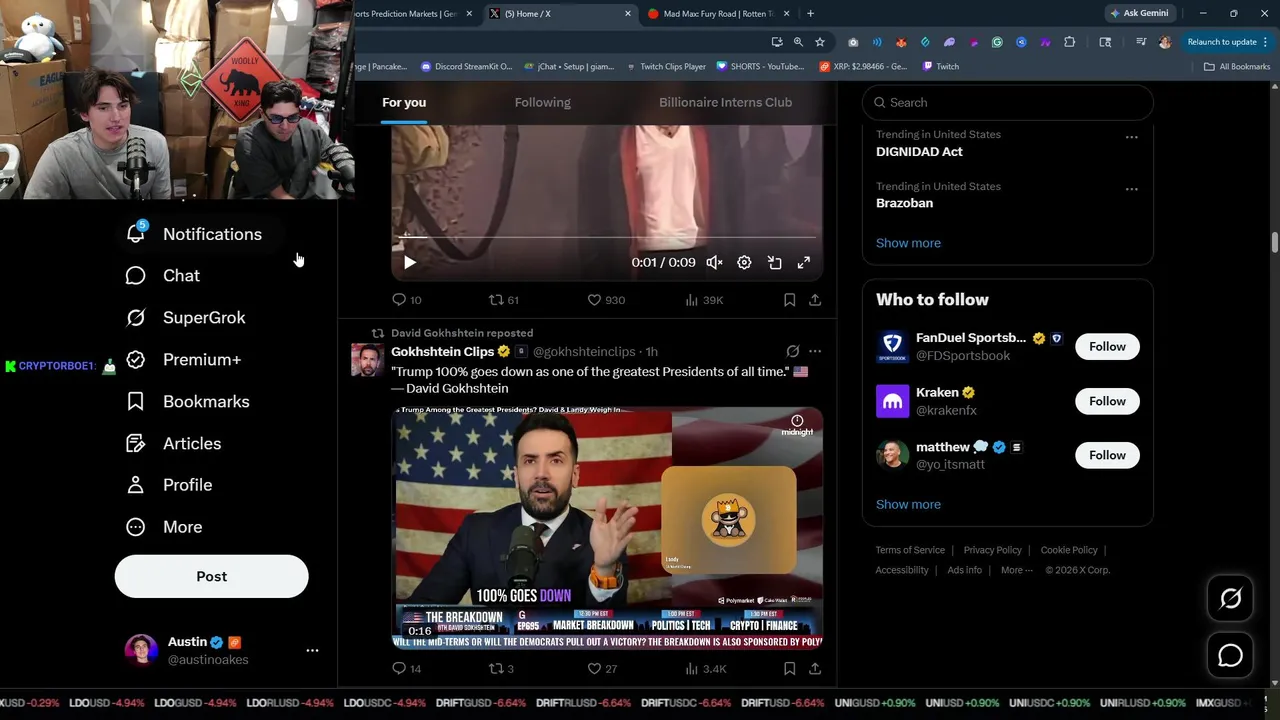View analytics showing 39K views

point(704,300)
